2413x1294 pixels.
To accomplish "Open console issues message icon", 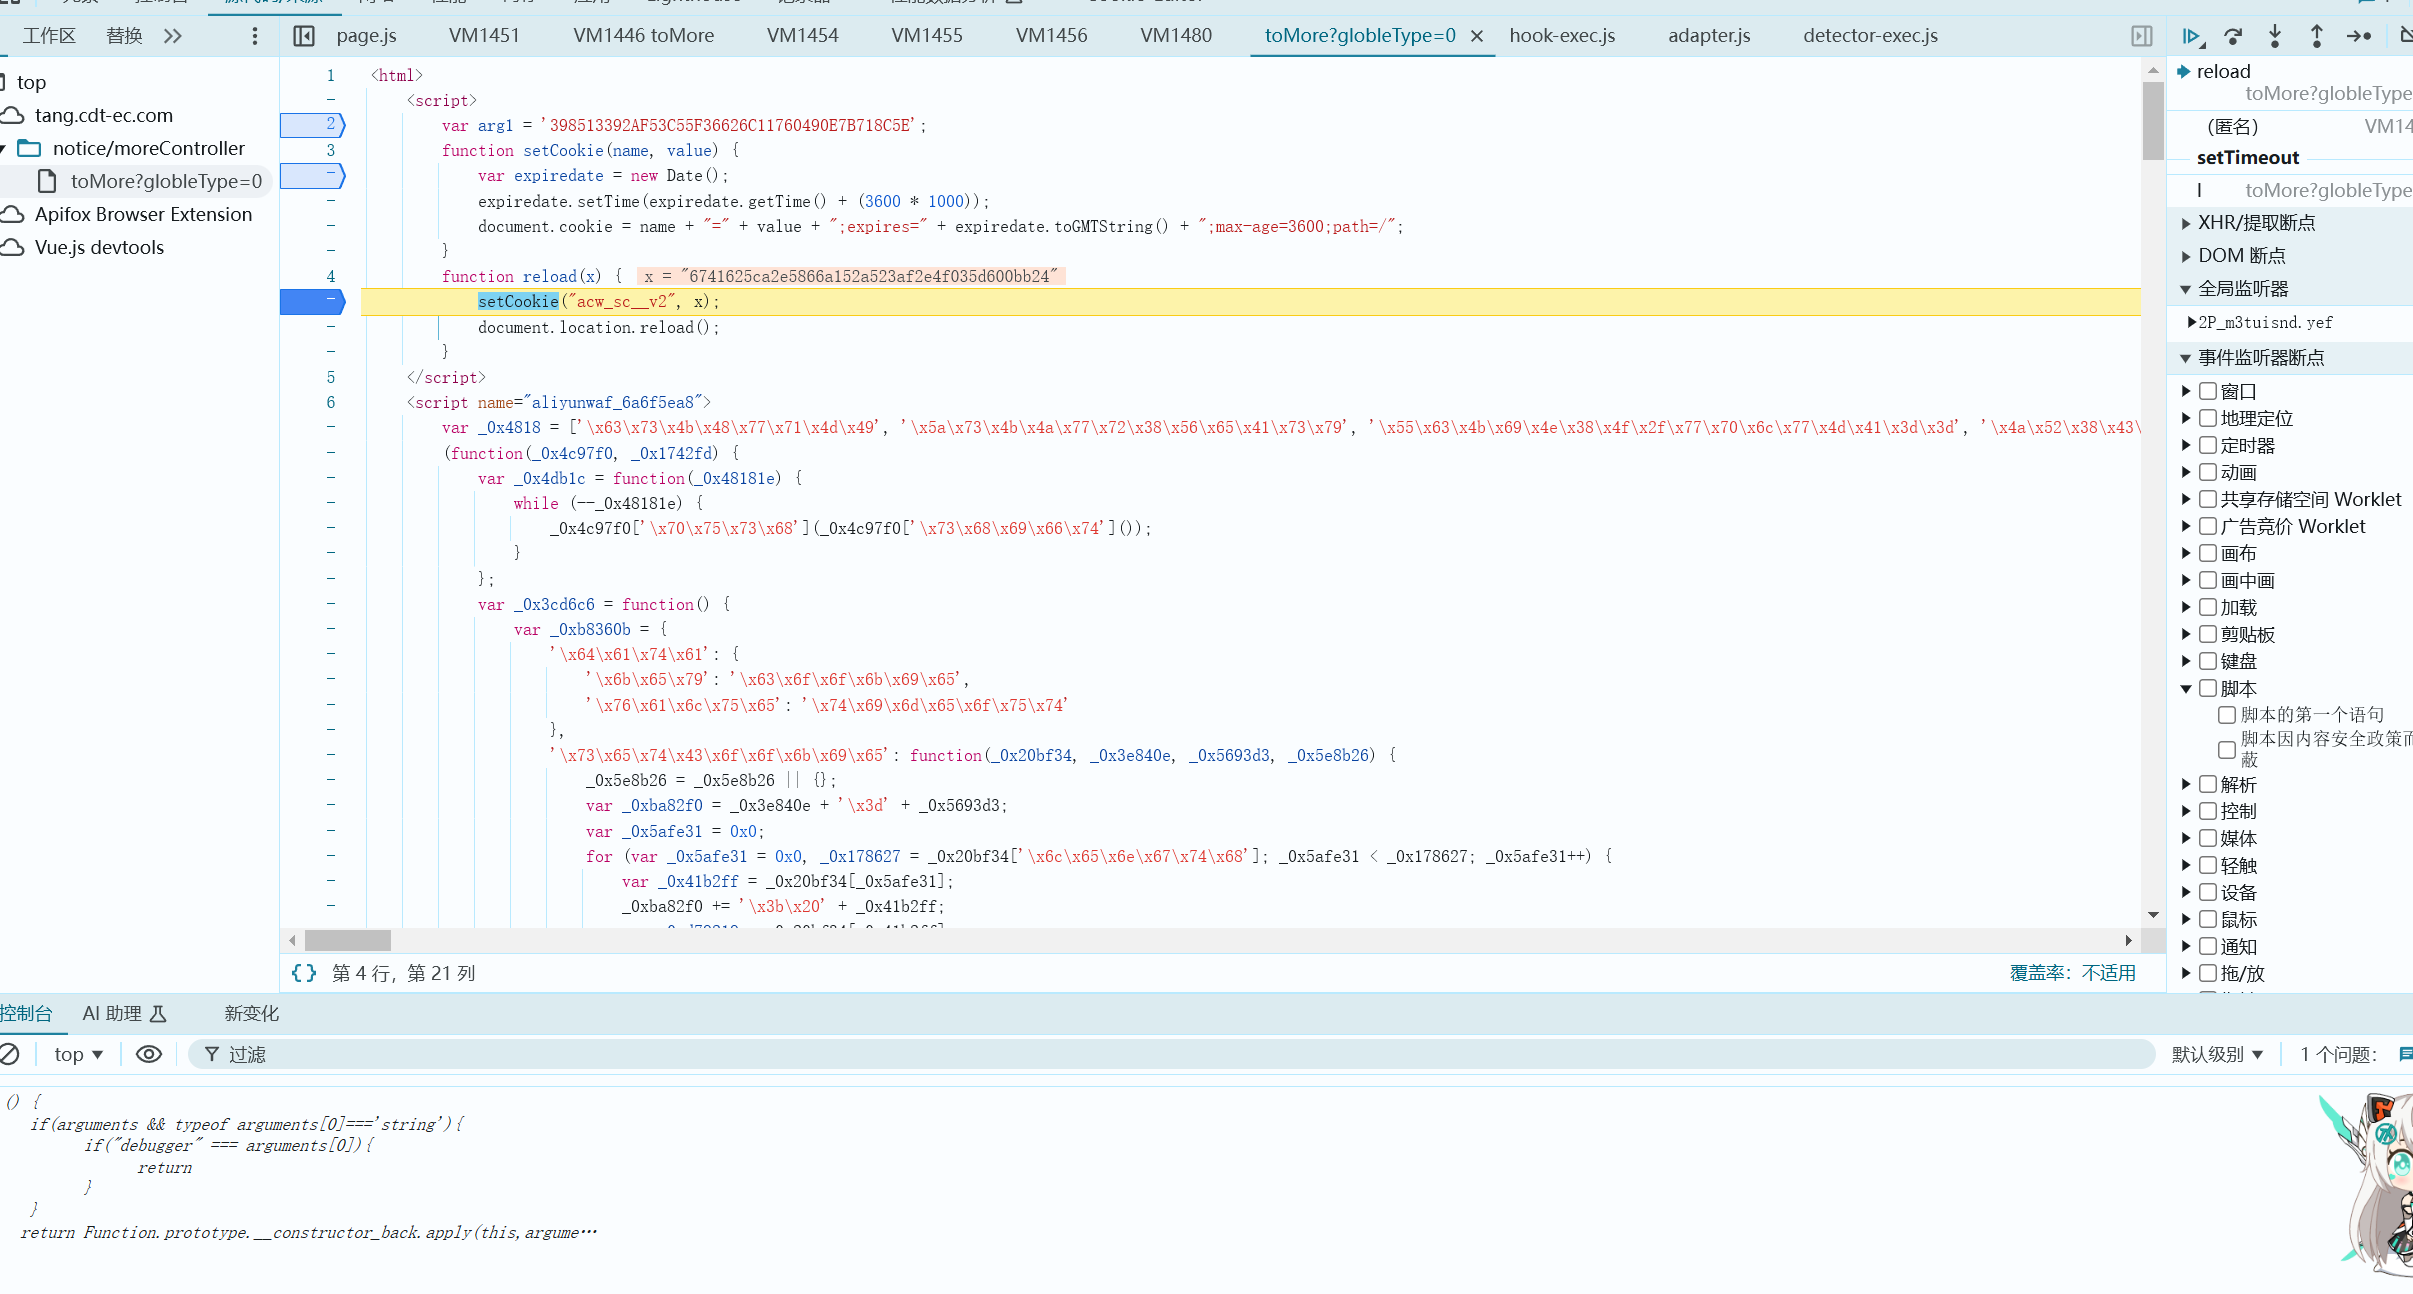I will 2404,1054.
